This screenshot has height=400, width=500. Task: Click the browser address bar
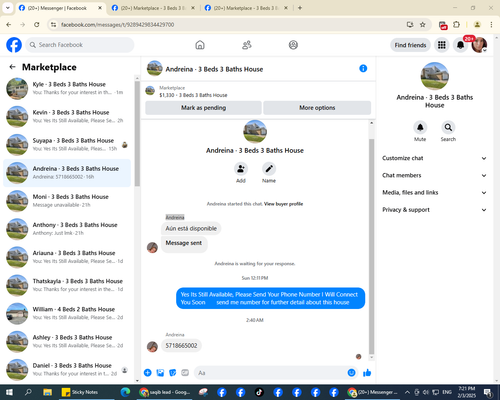tap(230, 25)
